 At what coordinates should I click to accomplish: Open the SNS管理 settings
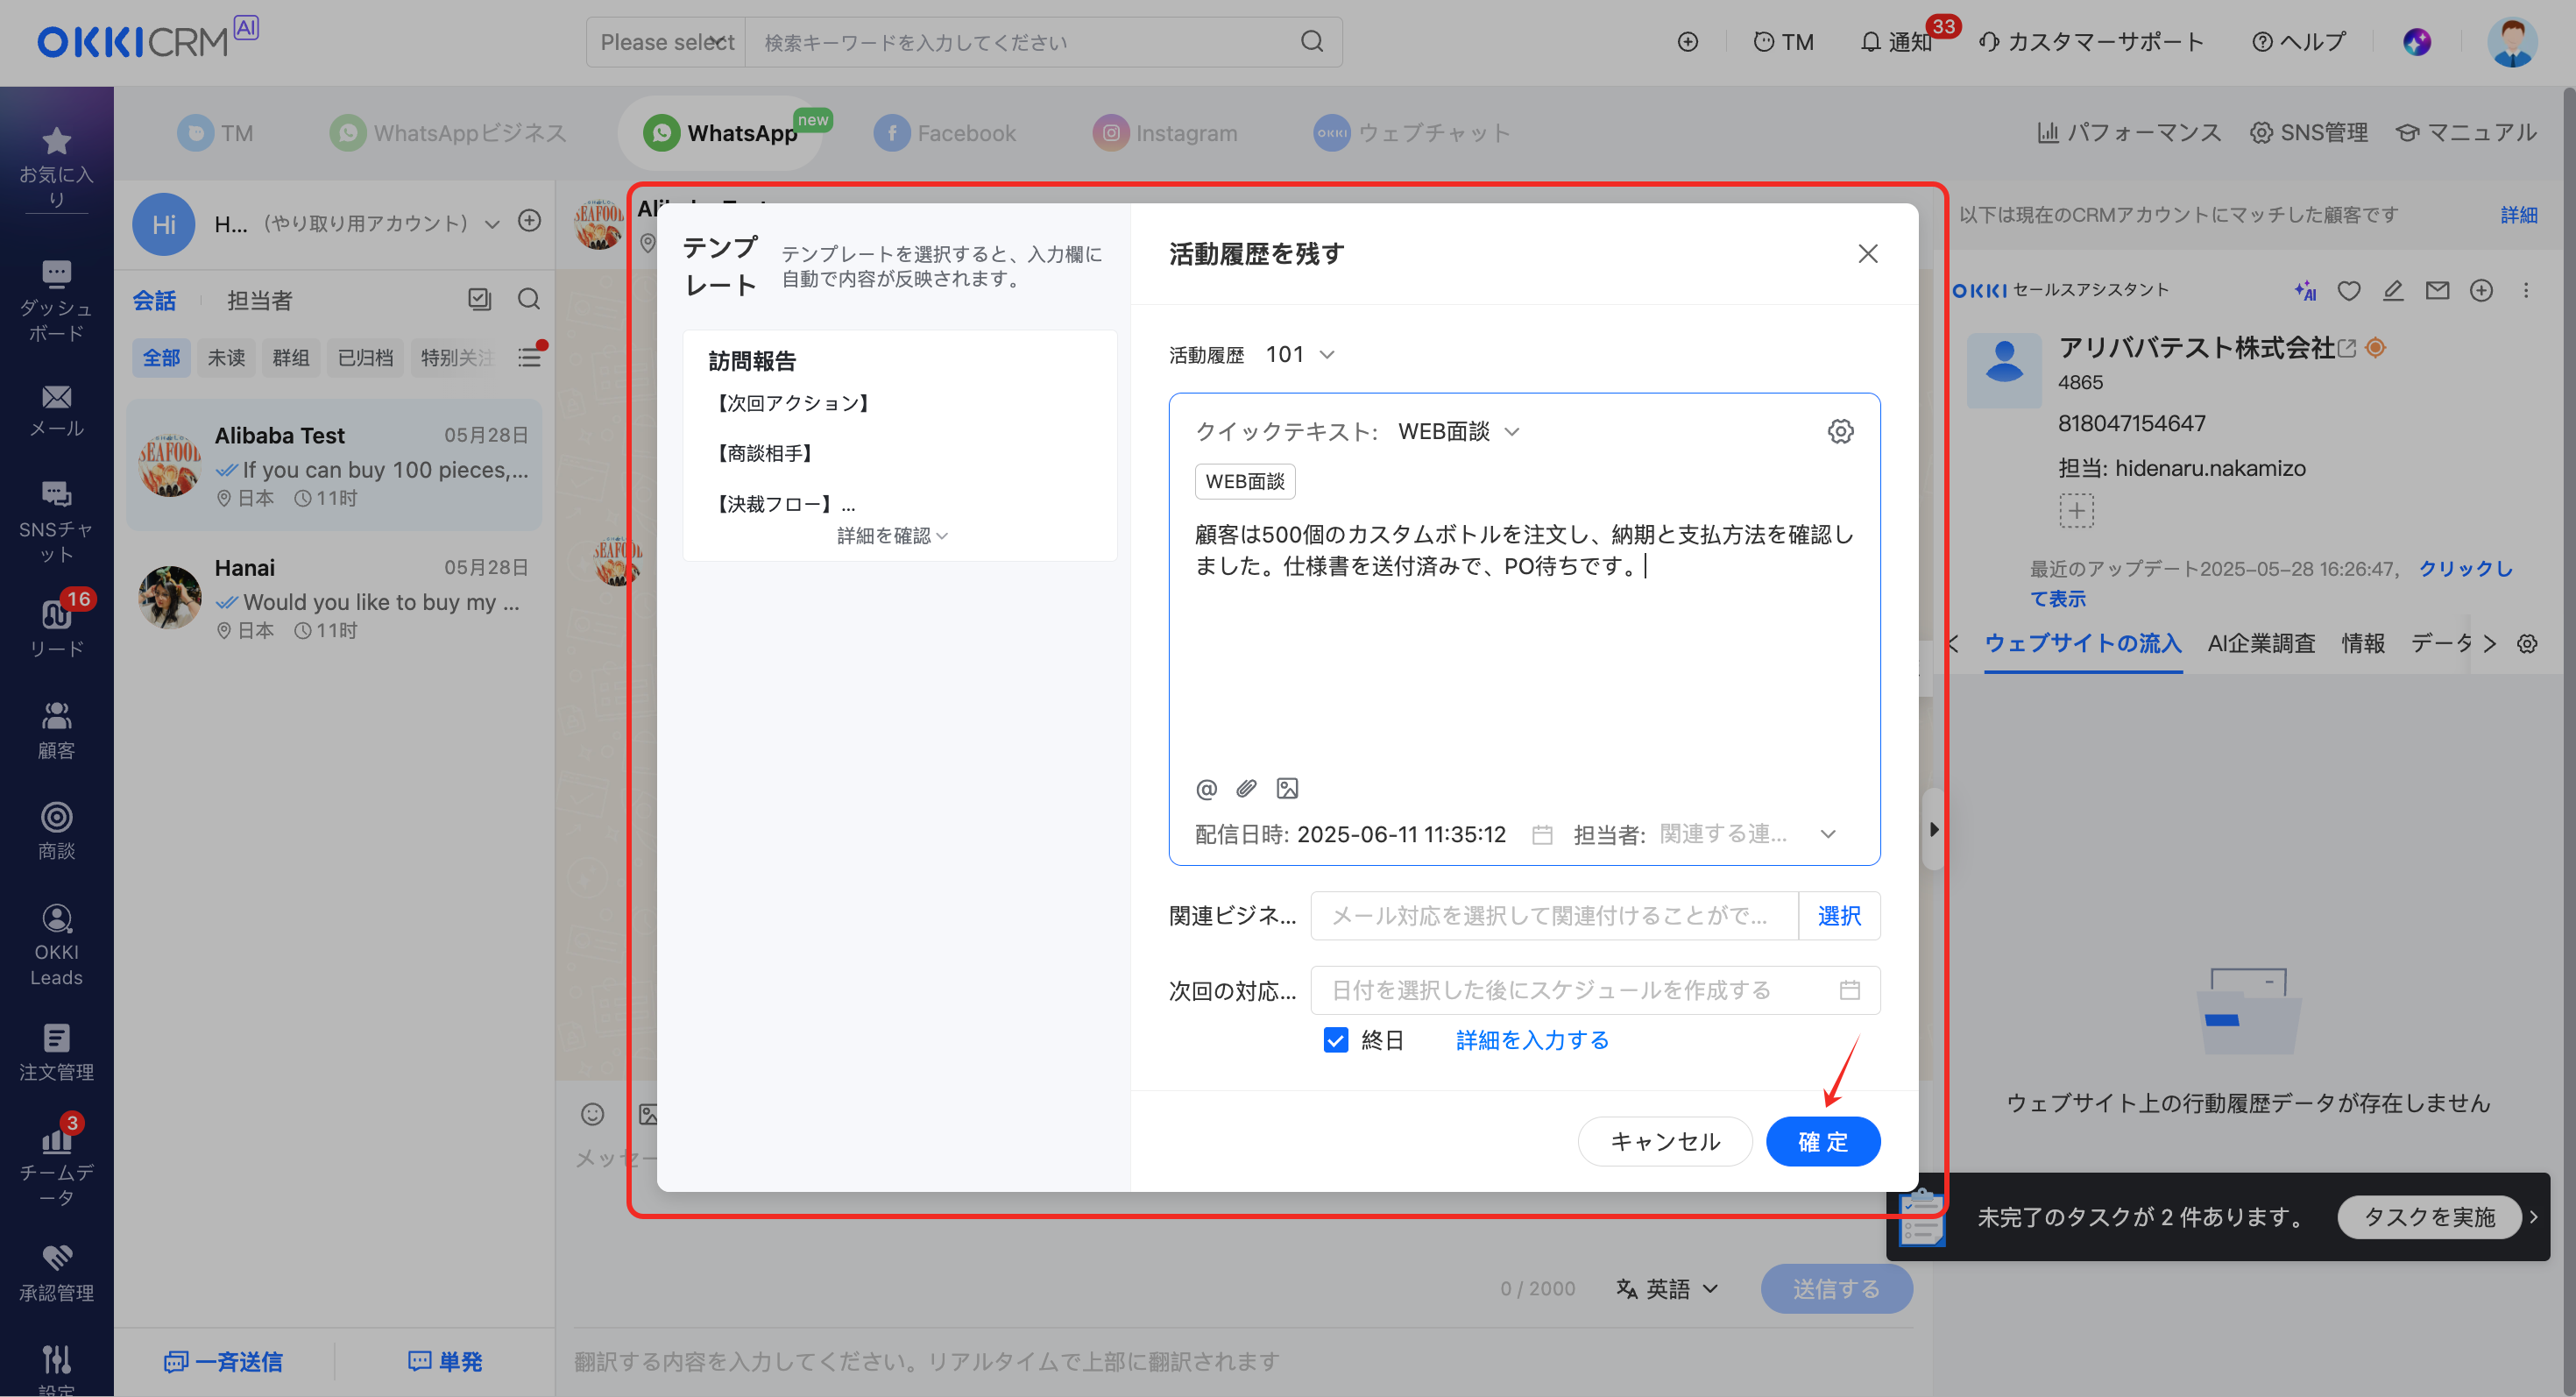pyautogui.click(x=2308, y=132)
